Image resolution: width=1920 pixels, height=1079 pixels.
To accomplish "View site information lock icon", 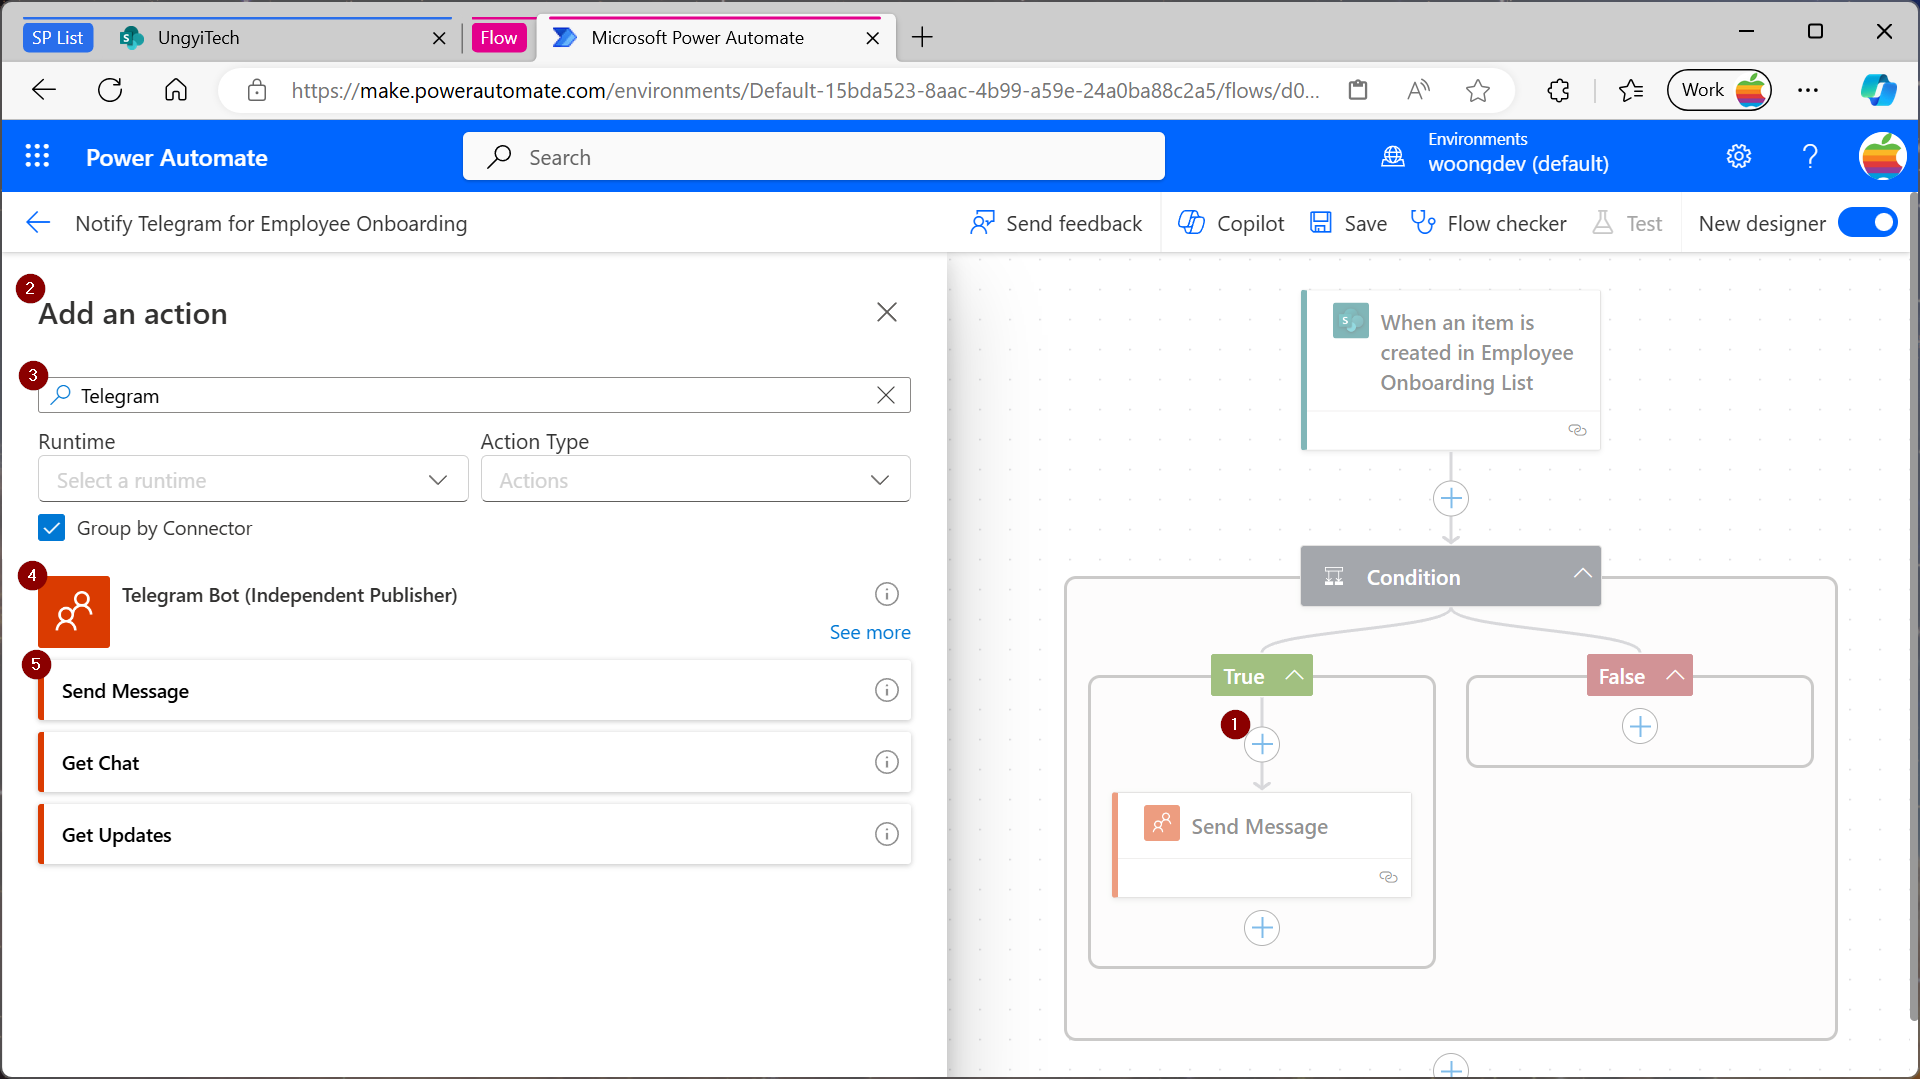I will coord(257,90).
